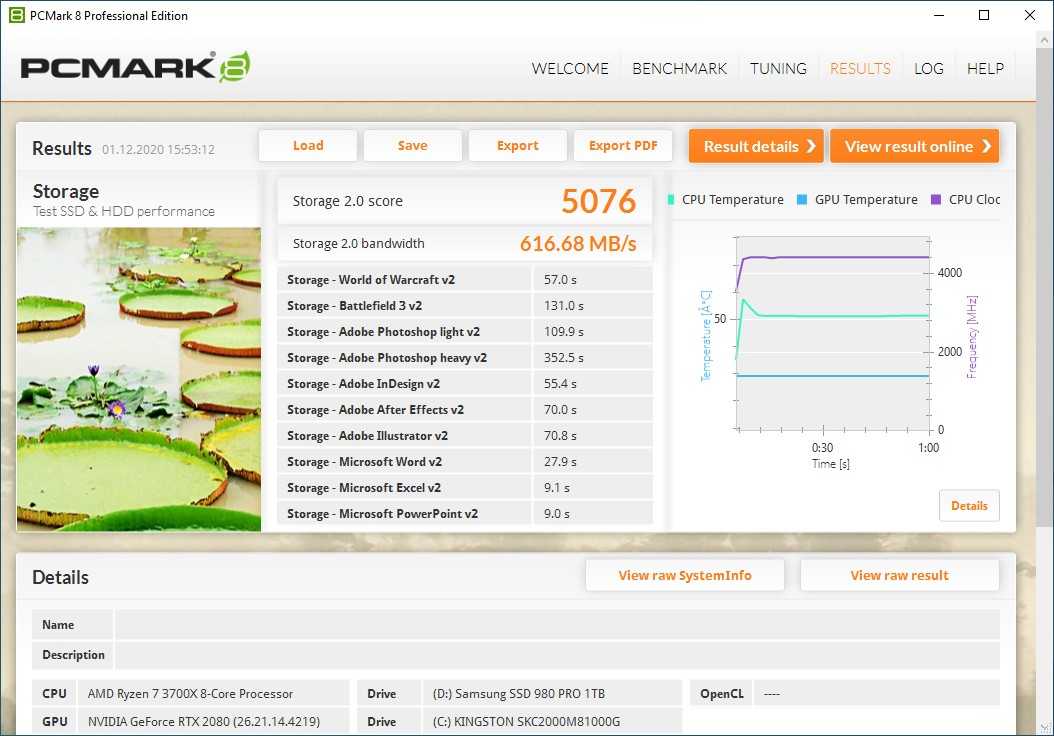Click the GPU Temperature legend swatch
1054x736 pixels.
(802, 200)
